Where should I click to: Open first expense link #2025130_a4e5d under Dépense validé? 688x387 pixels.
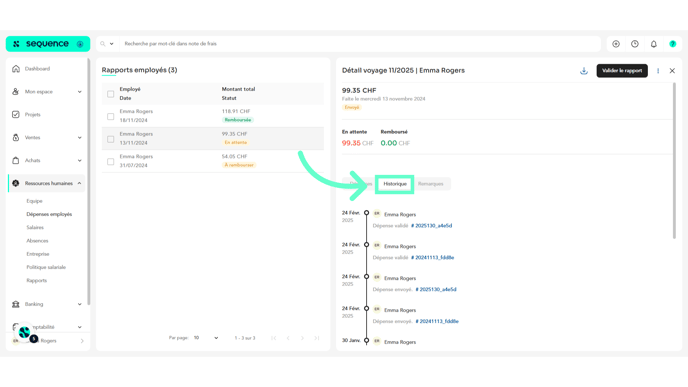[431, 226]
